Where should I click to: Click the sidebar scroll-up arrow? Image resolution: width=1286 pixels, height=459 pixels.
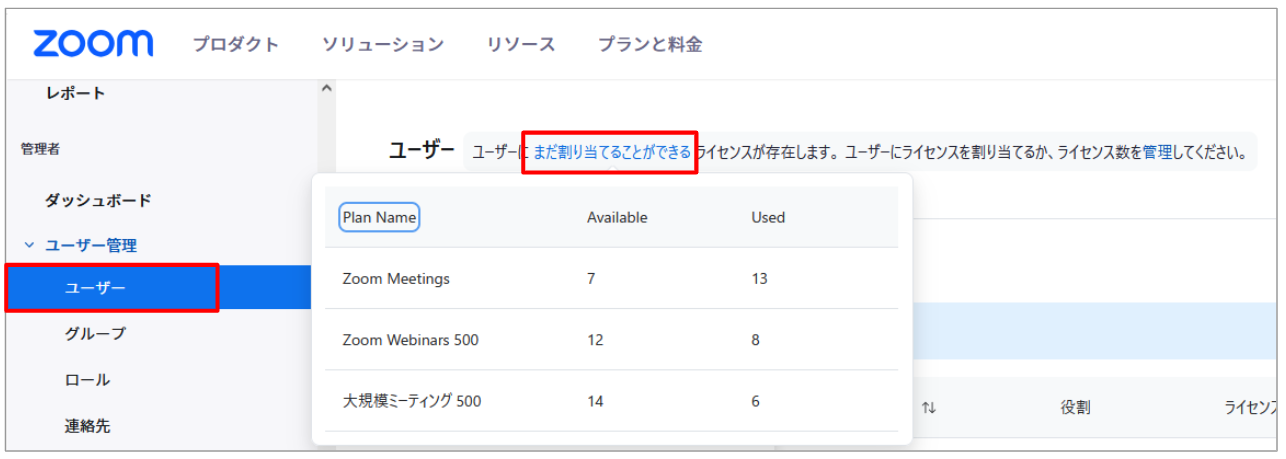click(x=326, y=88)
